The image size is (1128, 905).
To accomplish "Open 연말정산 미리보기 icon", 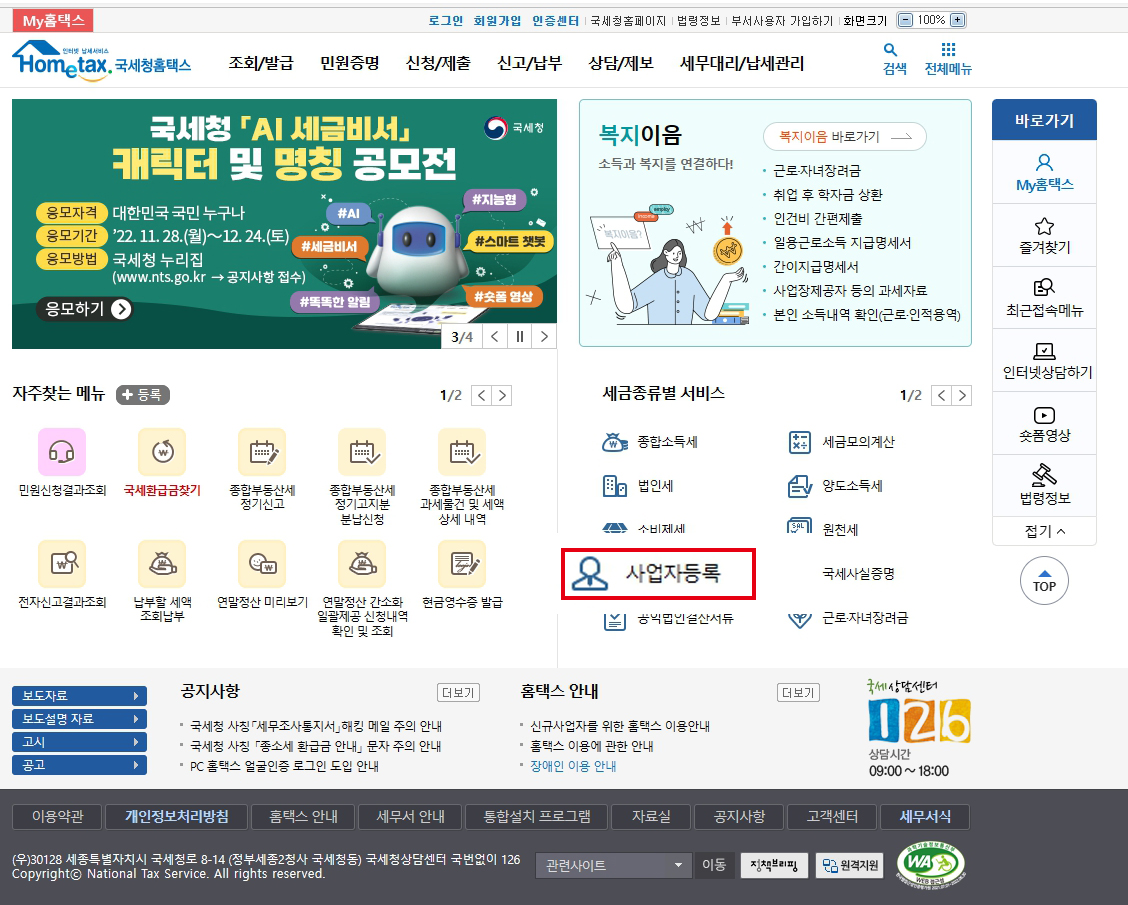I will (x=263, y=564).
